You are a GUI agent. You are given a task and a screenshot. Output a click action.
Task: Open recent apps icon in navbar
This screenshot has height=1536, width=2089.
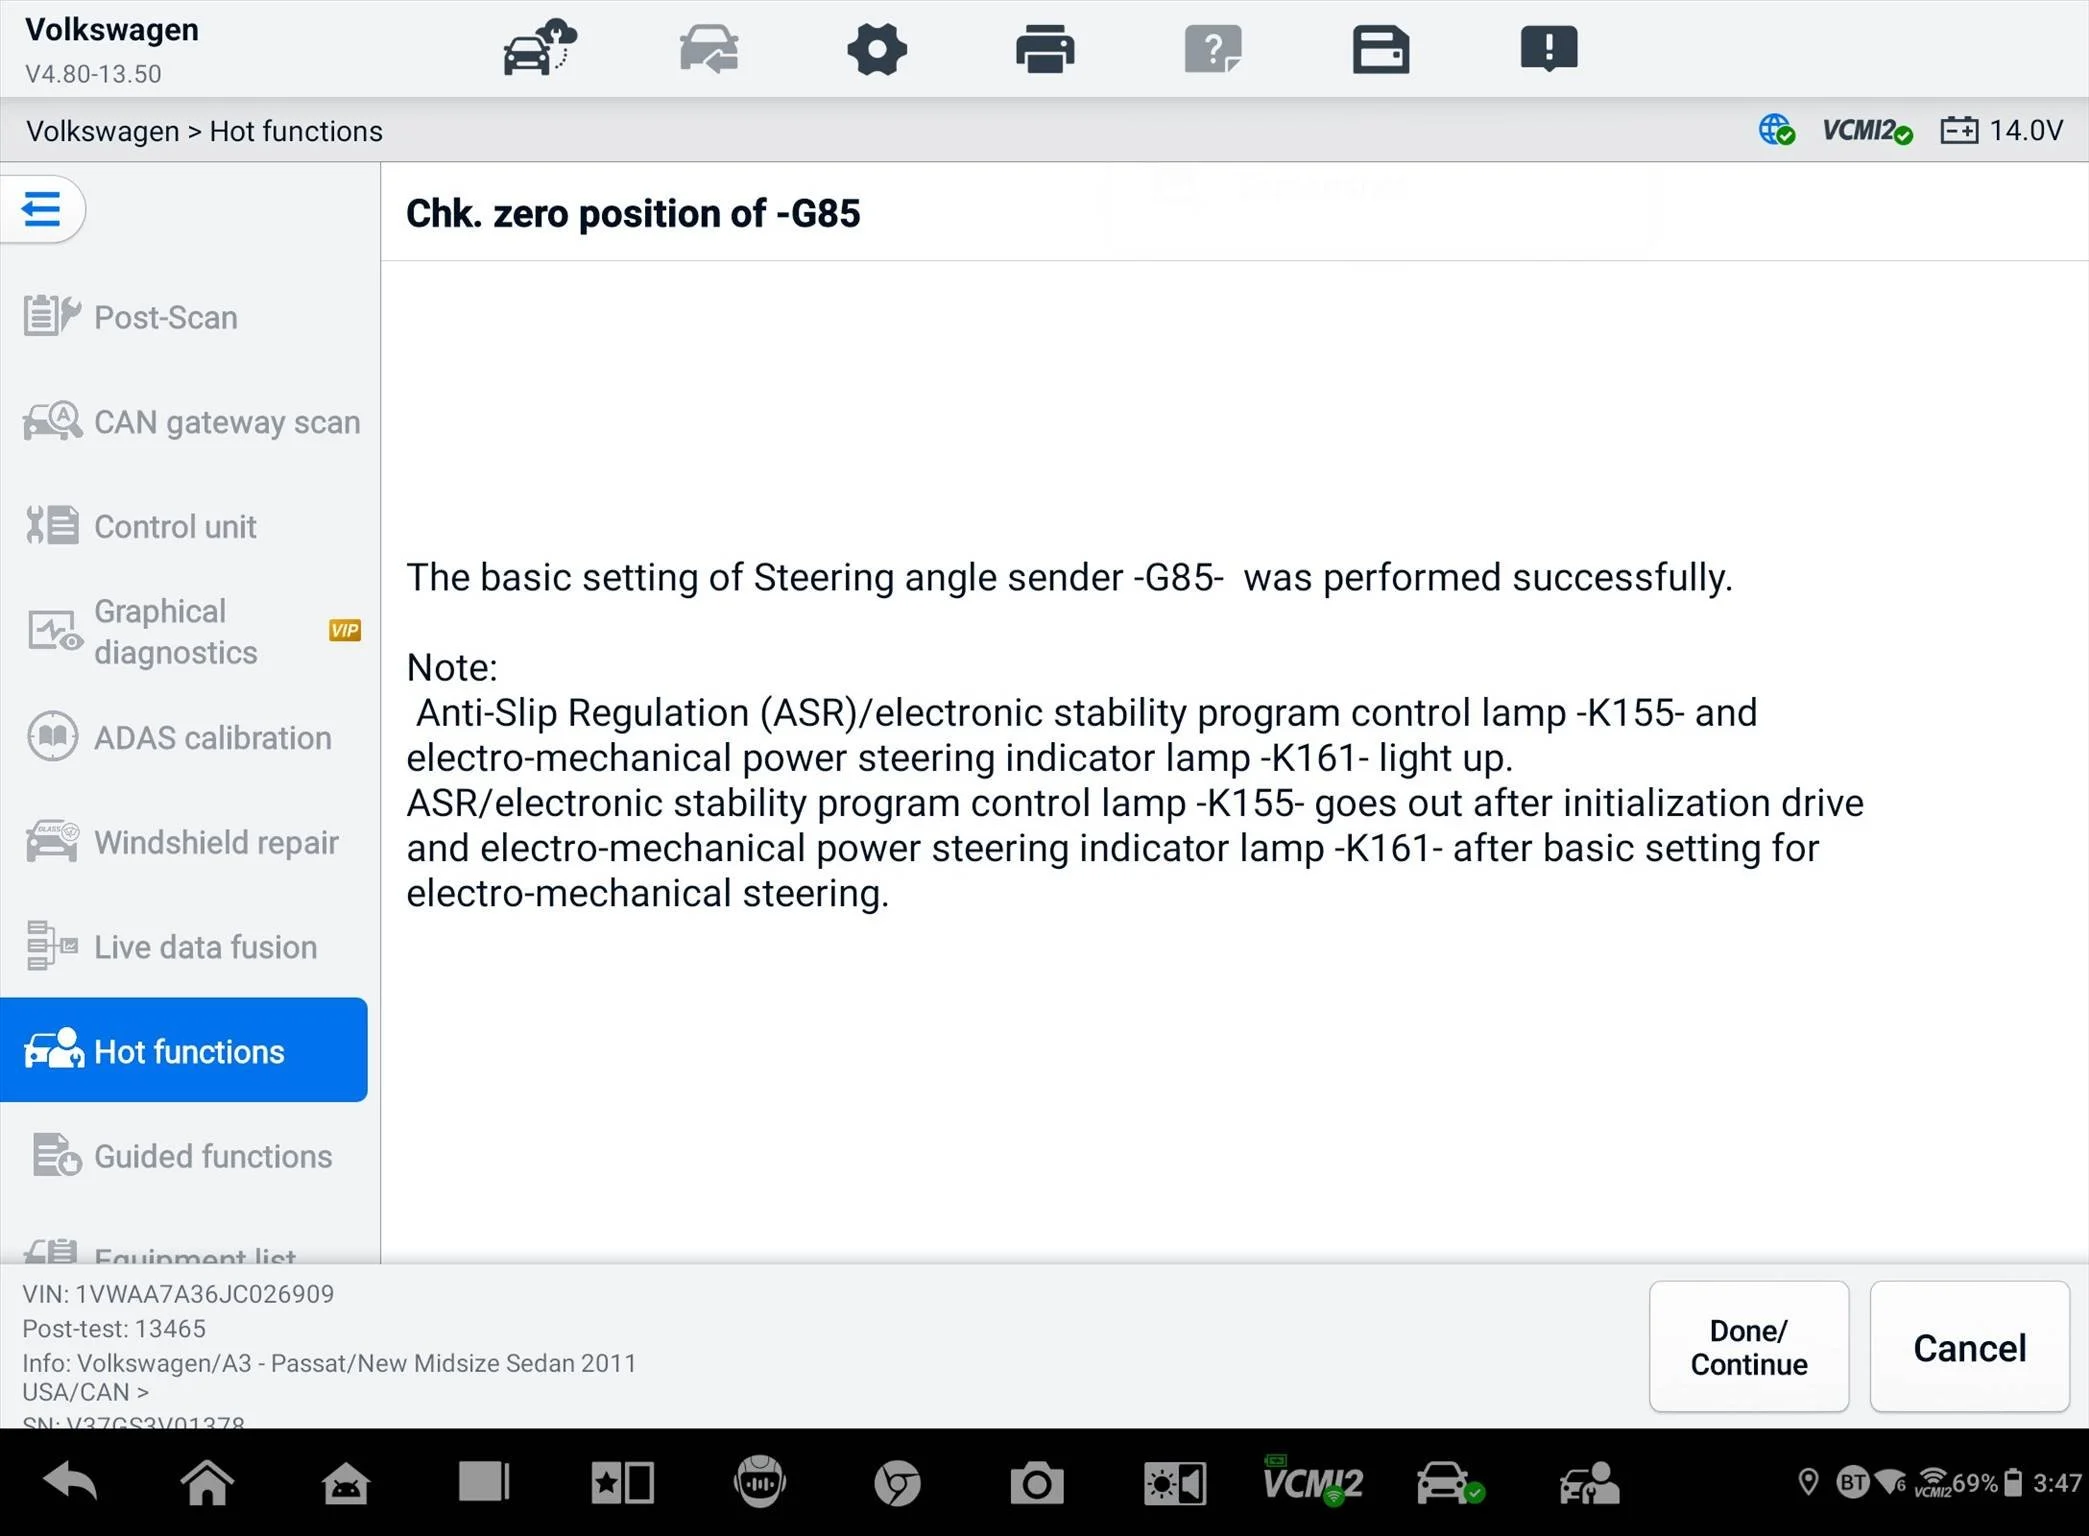pyautogui.click(x=484, y=1482)
